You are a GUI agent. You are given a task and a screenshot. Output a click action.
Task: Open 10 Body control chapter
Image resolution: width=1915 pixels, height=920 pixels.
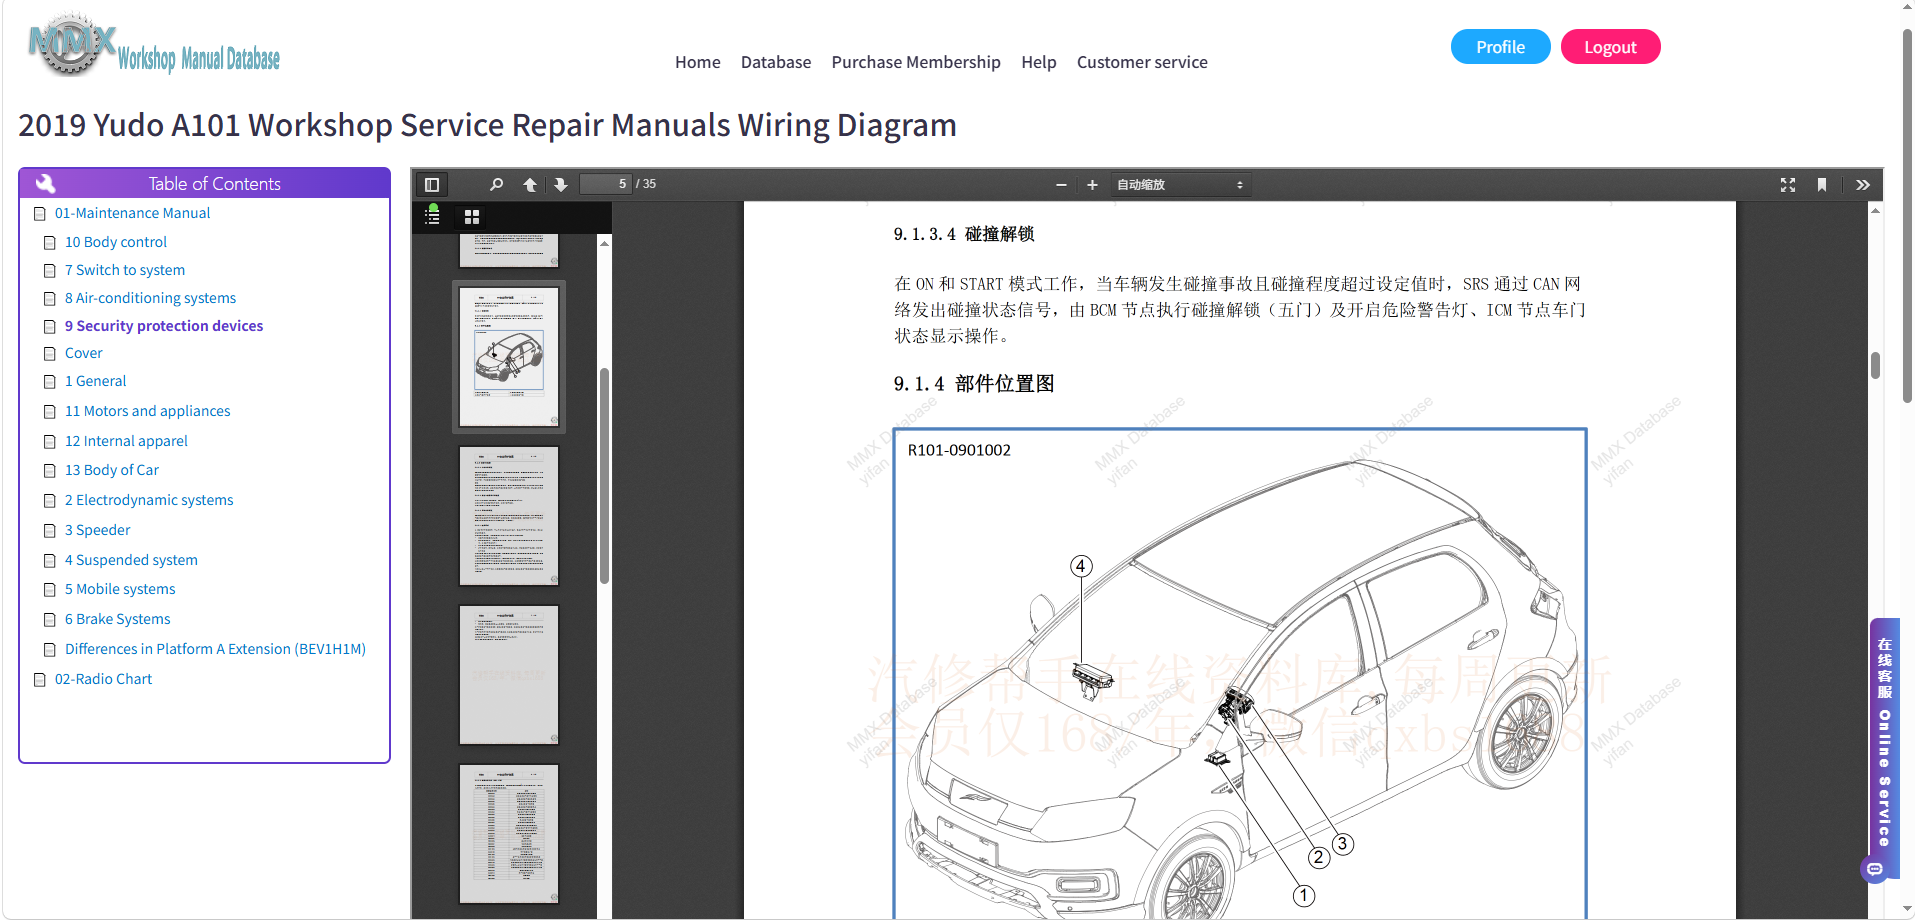116,242
